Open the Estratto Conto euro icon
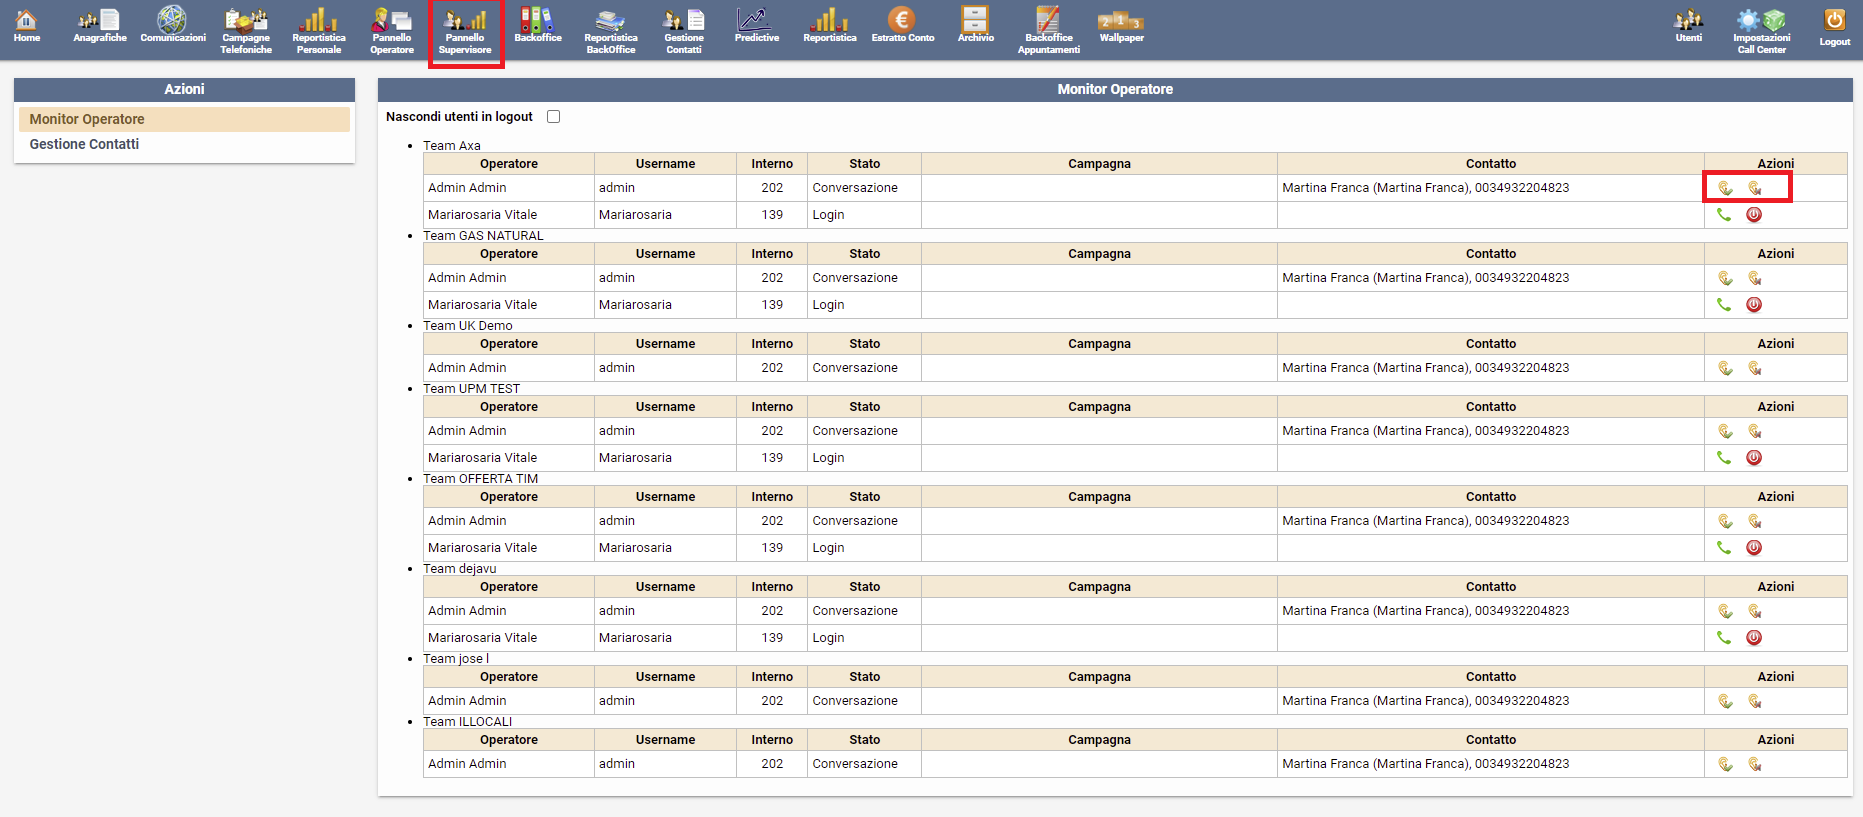 [x=902, y=26]
